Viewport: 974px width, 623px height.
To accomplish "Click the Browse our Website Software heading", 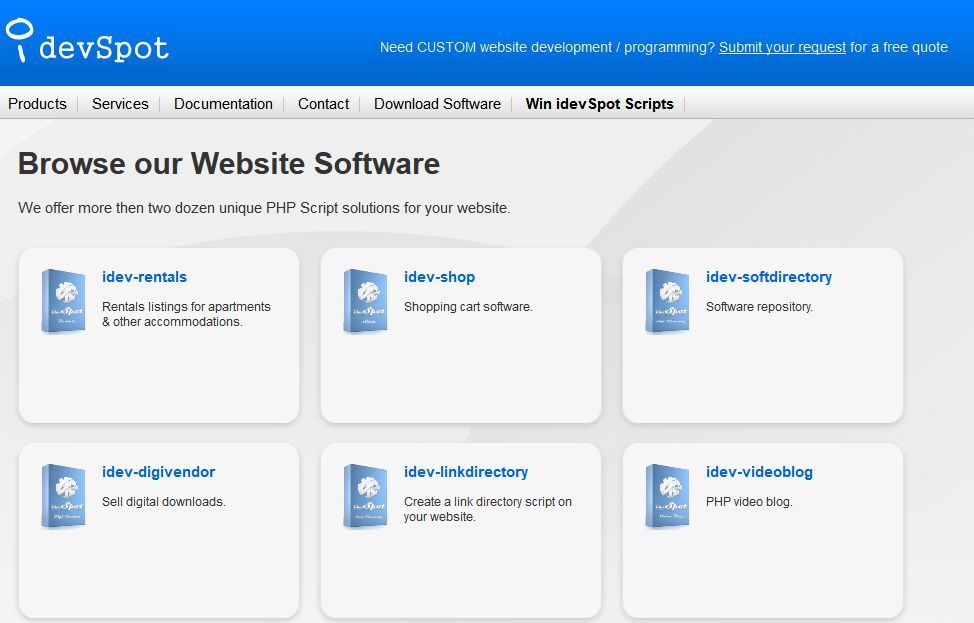I will click(229, 164).
